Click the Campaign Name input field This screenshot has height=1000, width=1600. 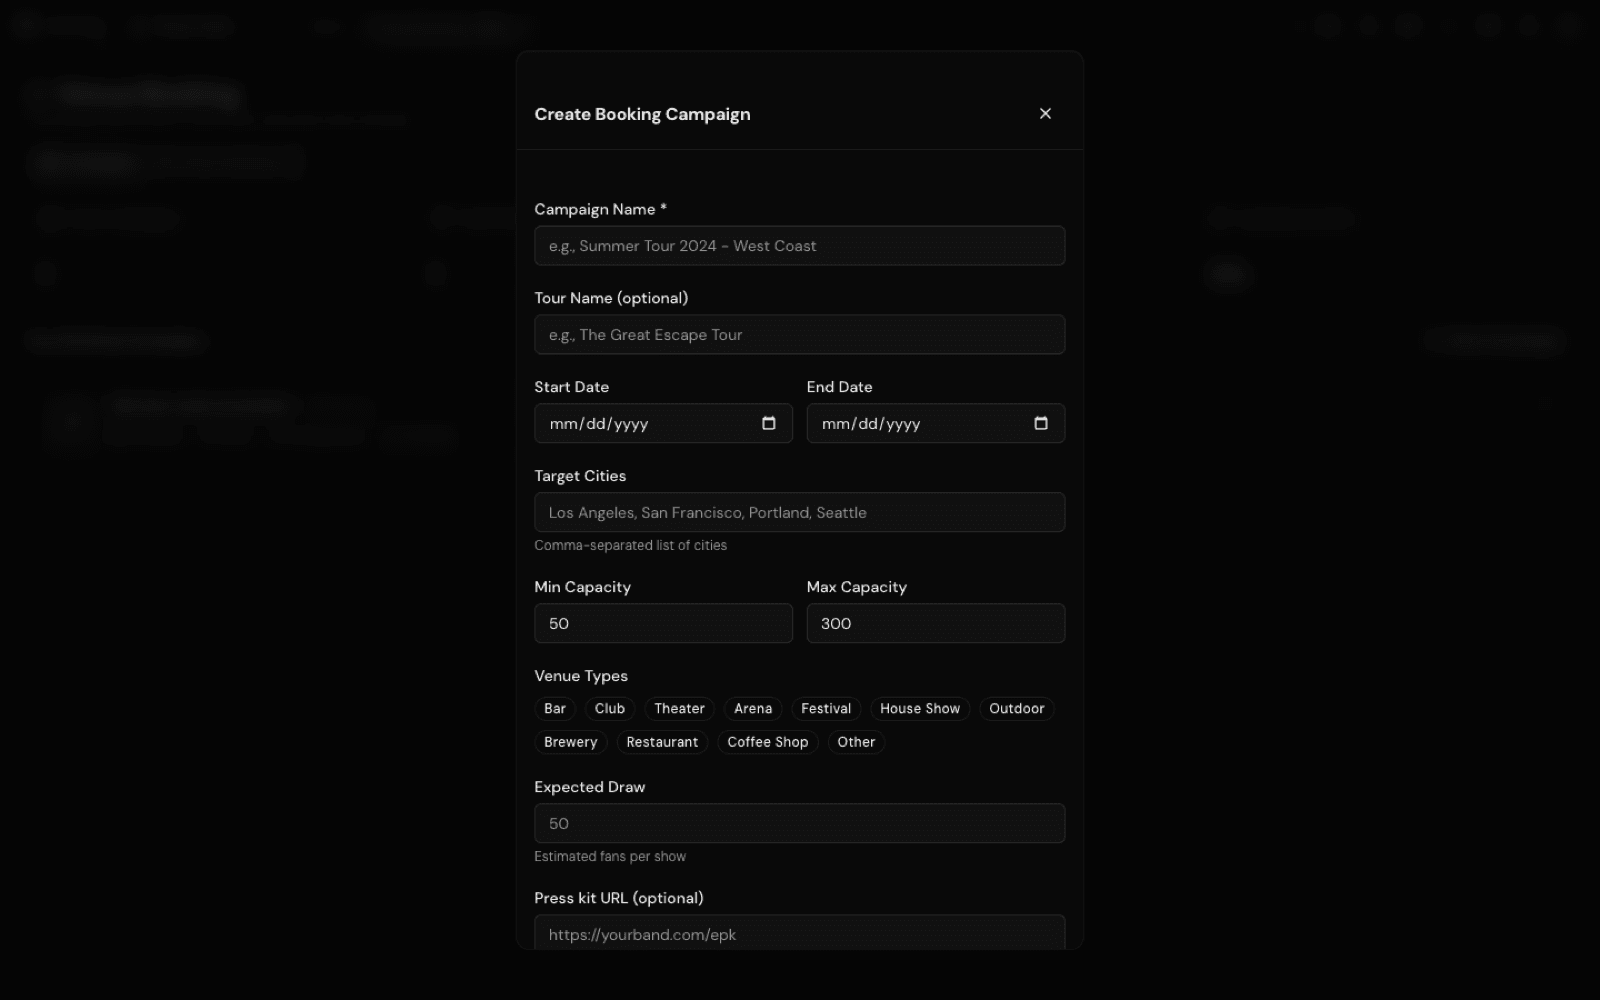point(799,245)
